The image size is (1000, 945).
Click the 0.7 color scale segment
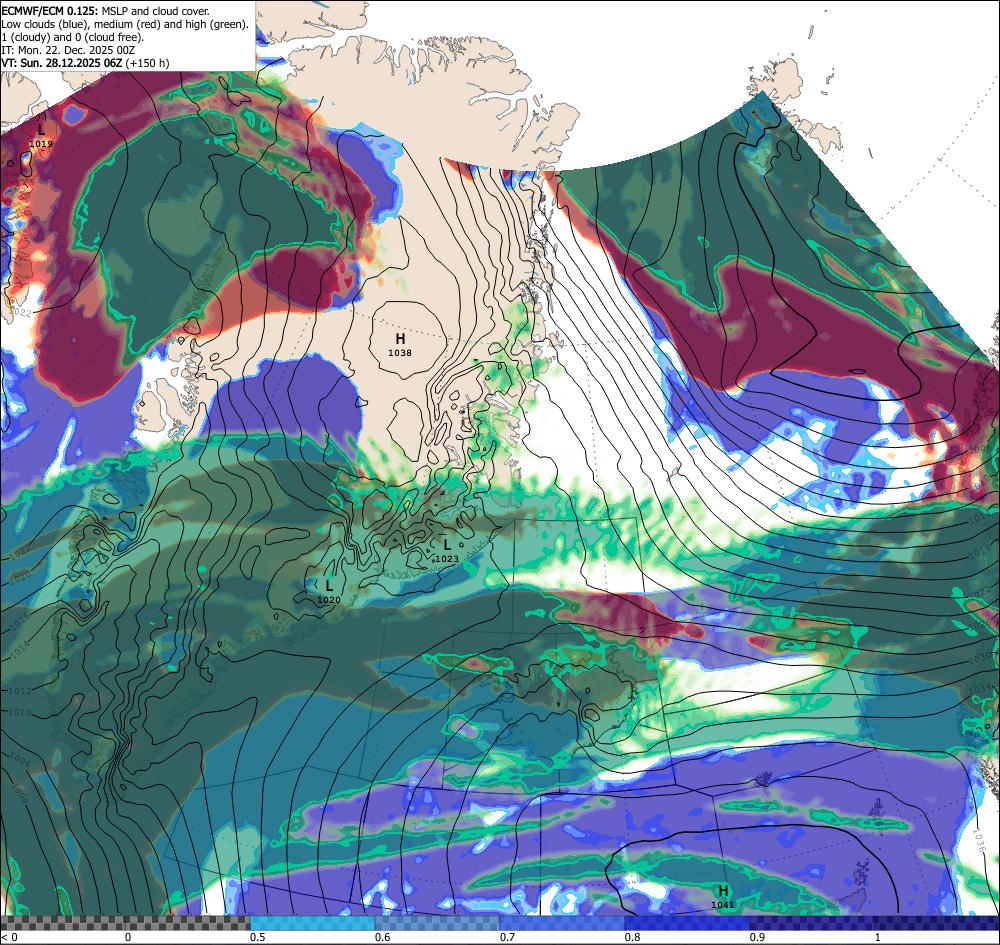pyautogui.click(x=562, y=923)
